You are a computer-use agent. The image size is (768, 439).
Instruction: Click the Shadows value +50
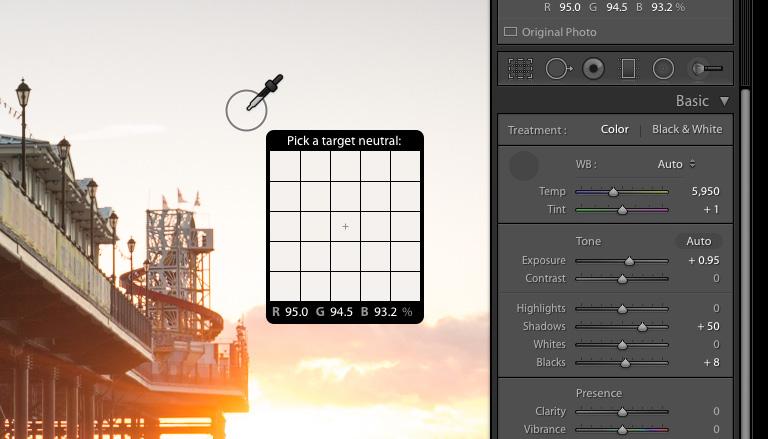(x=708, y=326)
